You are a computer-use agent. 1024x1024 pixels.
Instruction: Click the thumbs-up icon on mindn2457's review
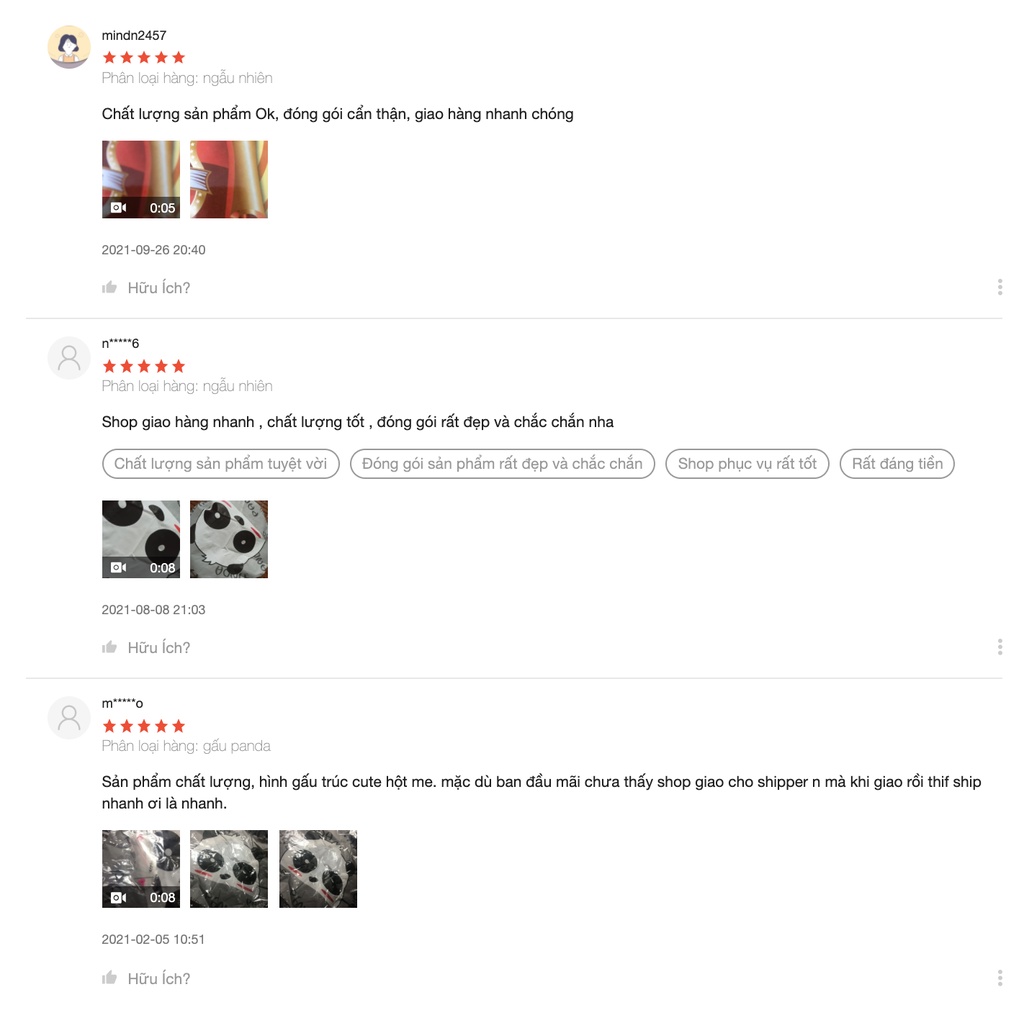[x=109, y=287]
